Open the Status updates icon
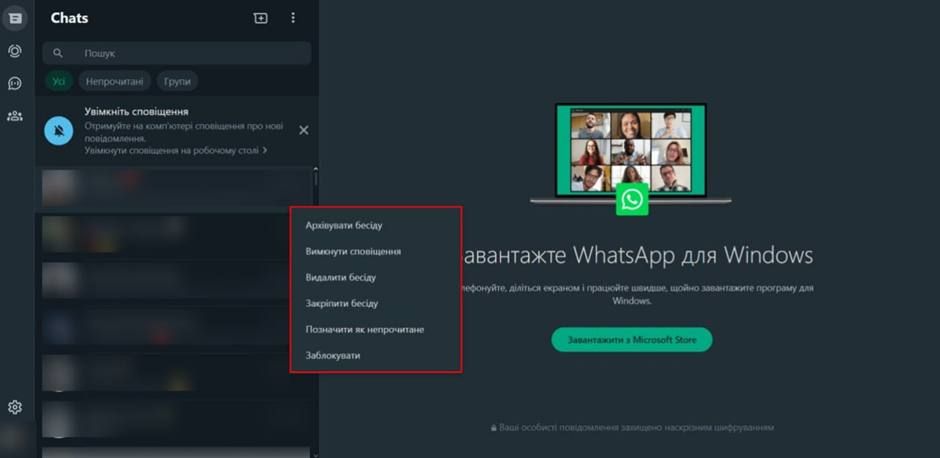The width and height of the screenshot is (940, 458). [x=15, y=51]
